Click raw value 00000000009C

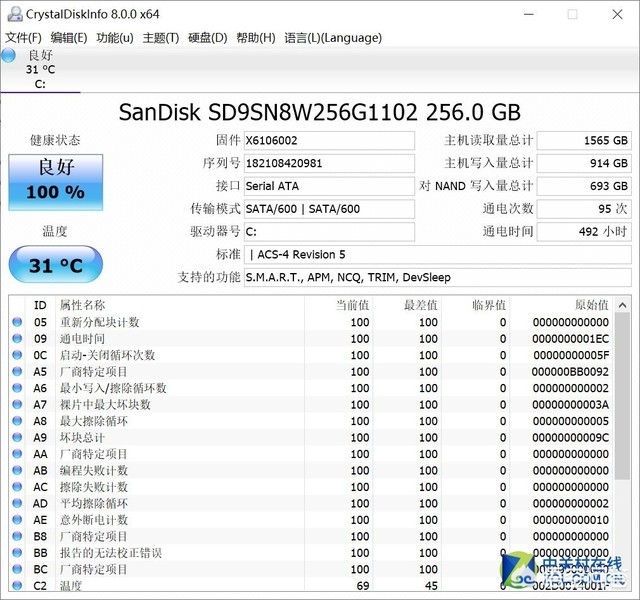[x=571, y=438]
